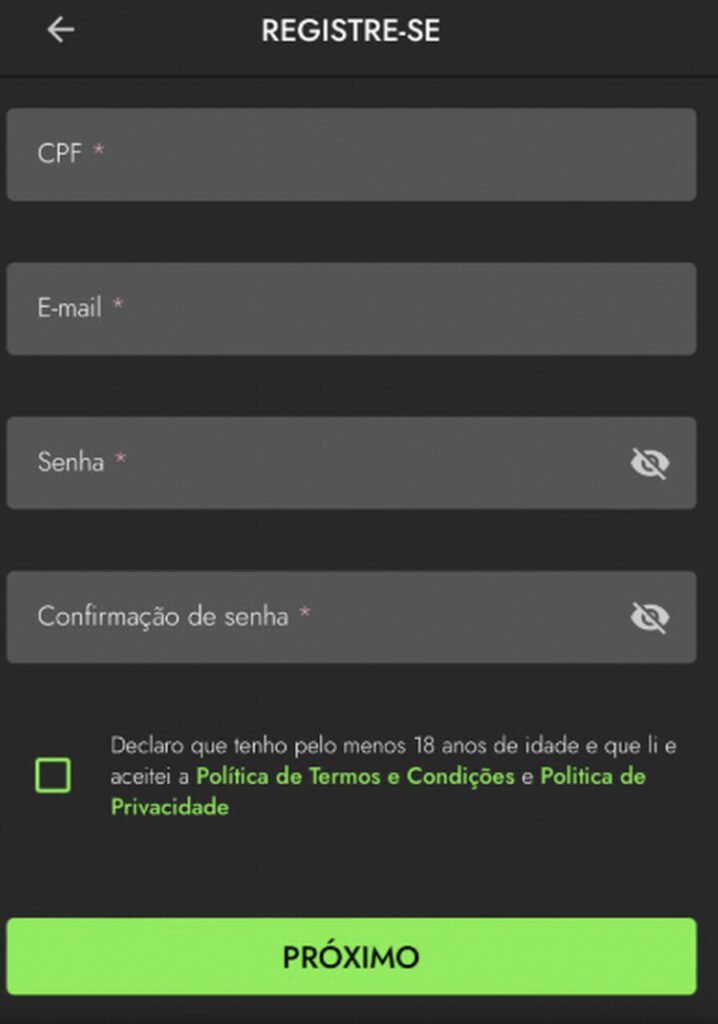Image resolution: width=718 pixels, height=1024 pixels.
Task: Click the required asterisk beside CPF
Action: coord(99,151)
